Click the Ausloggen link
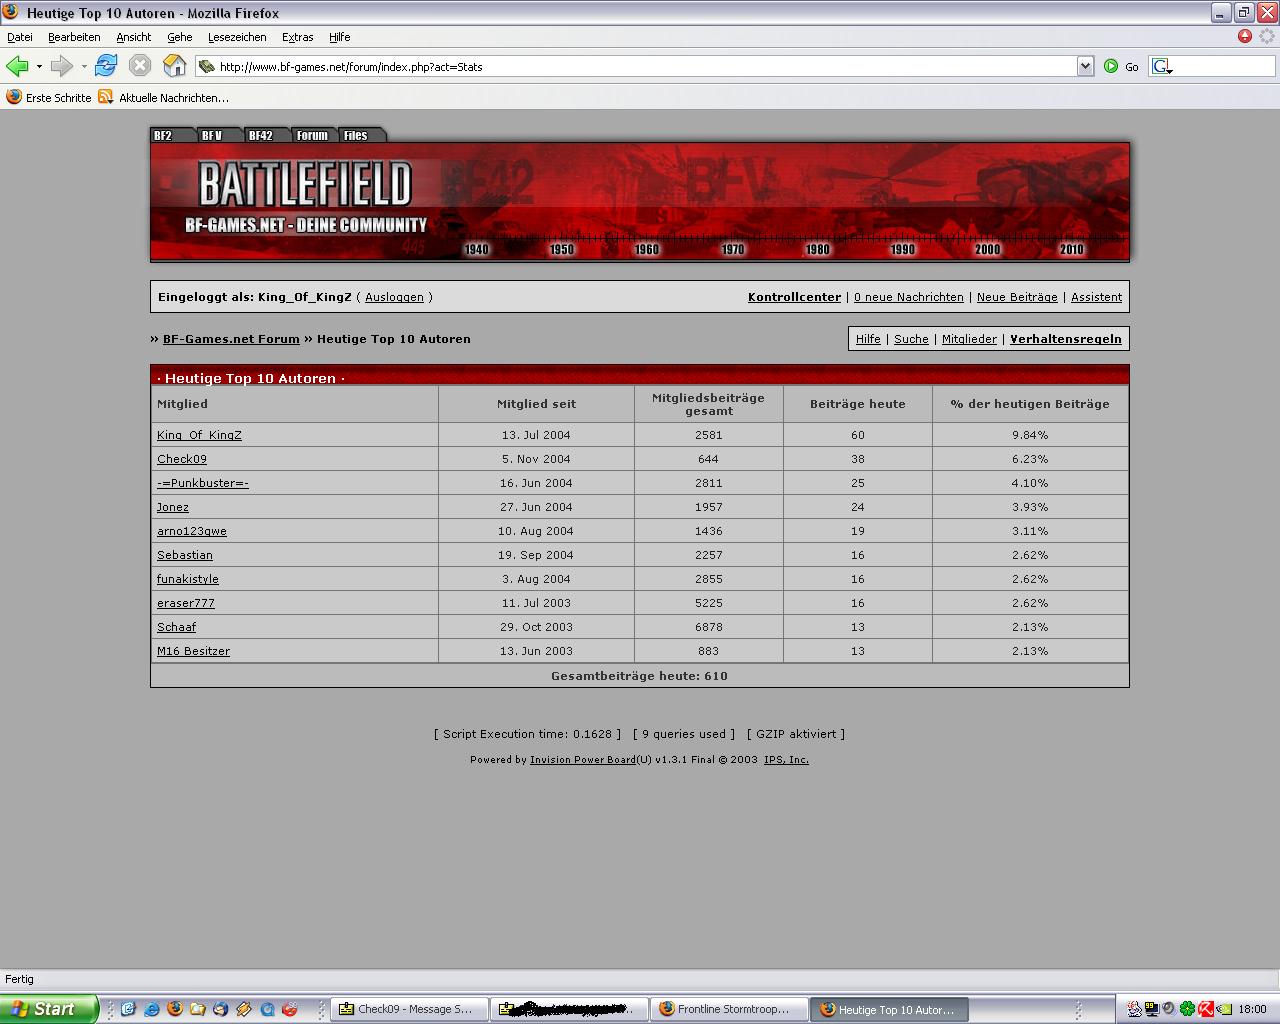The image size is (1280, 1024). (394, 297)
